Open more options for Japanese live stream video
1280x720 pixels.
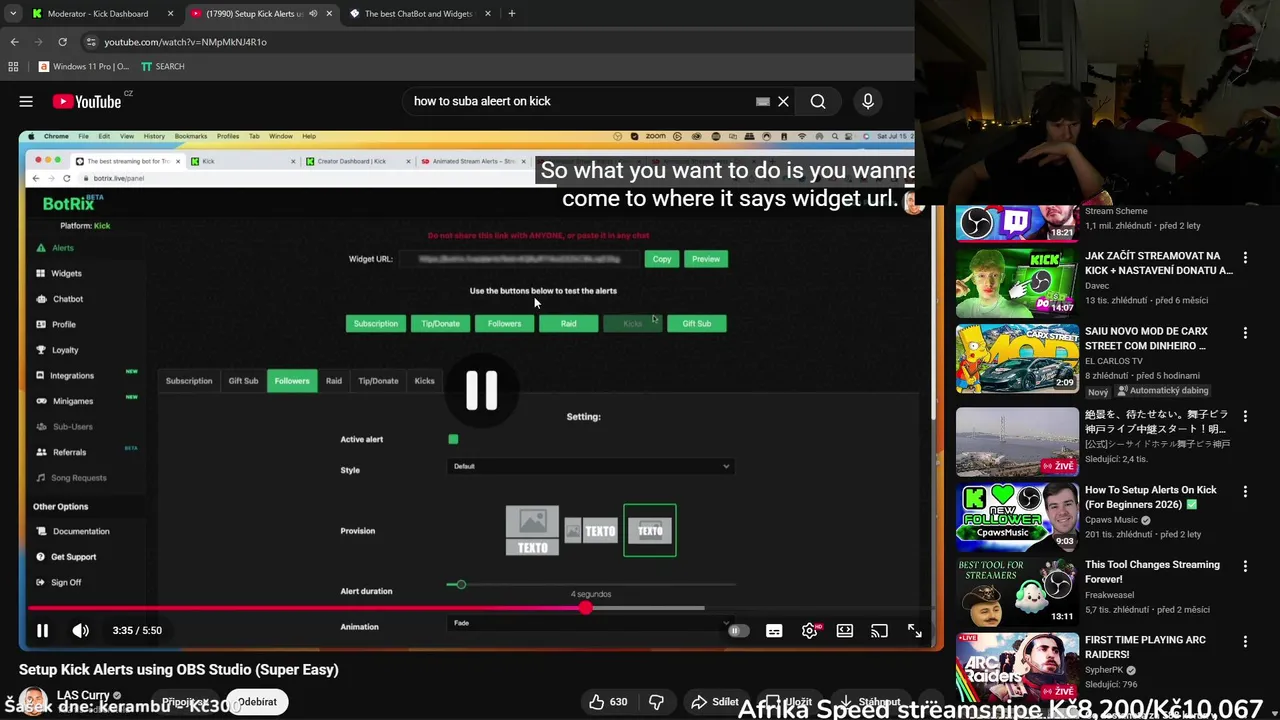[x=1245, y=417]
